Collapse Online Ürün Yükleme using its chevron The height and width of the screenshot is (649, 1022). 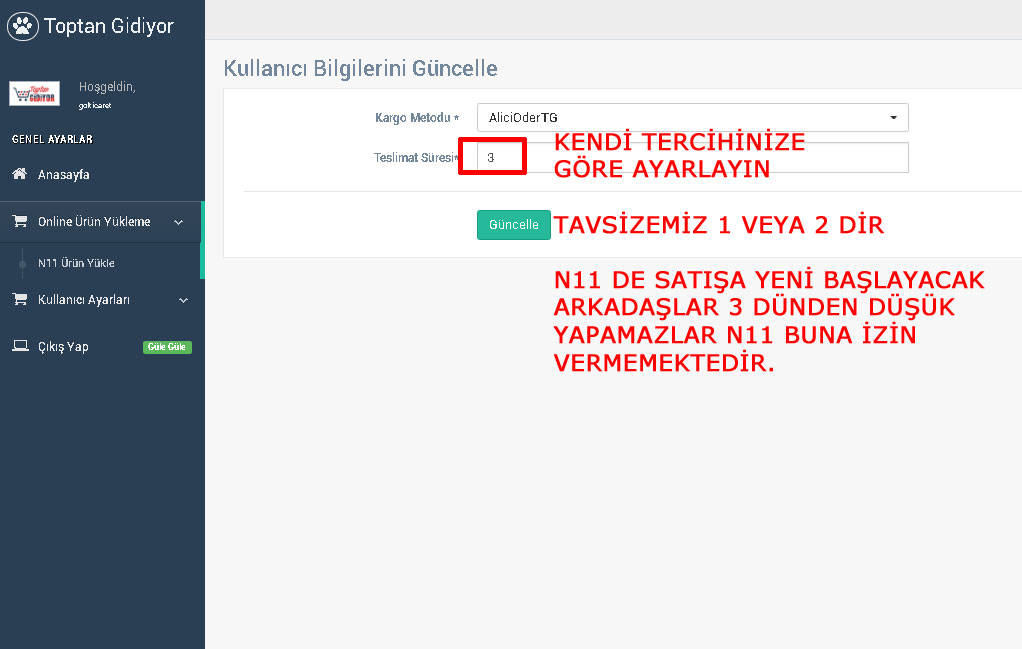[x=178, y=222]
